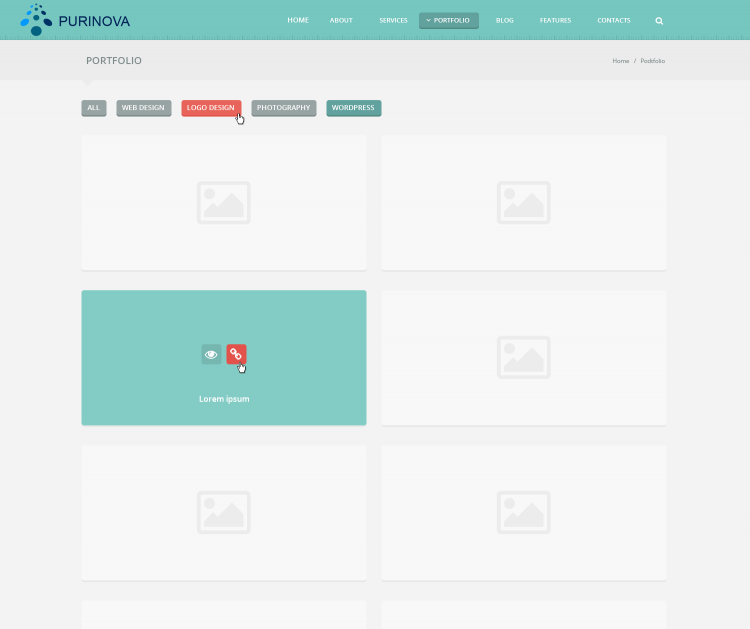750x629 pixels.
Task: Click the Home breadcrumb link
Action: (x=621, y=61)
